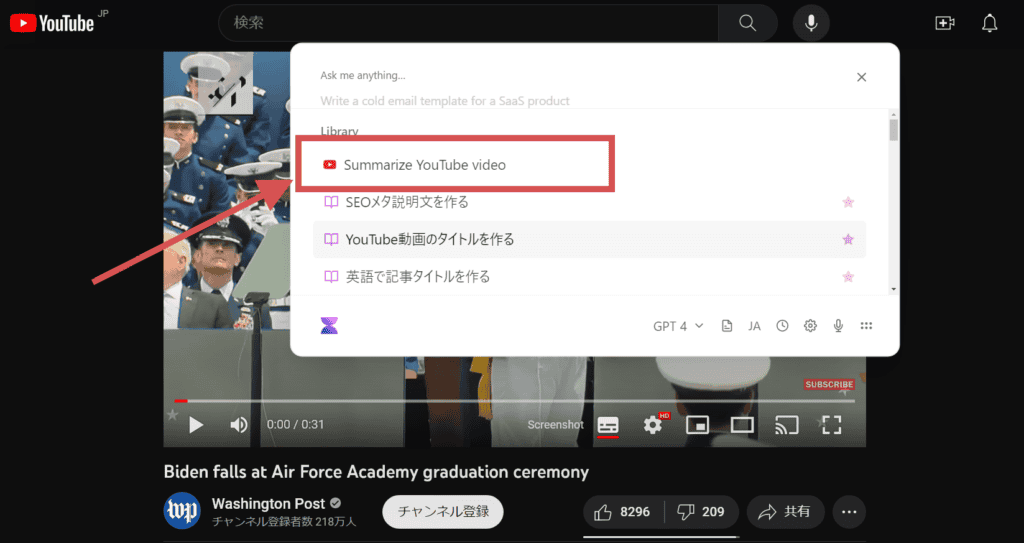Open the create video icon
The height and width of the screenshot is (543, 1024).
click(x=945, y=23)
